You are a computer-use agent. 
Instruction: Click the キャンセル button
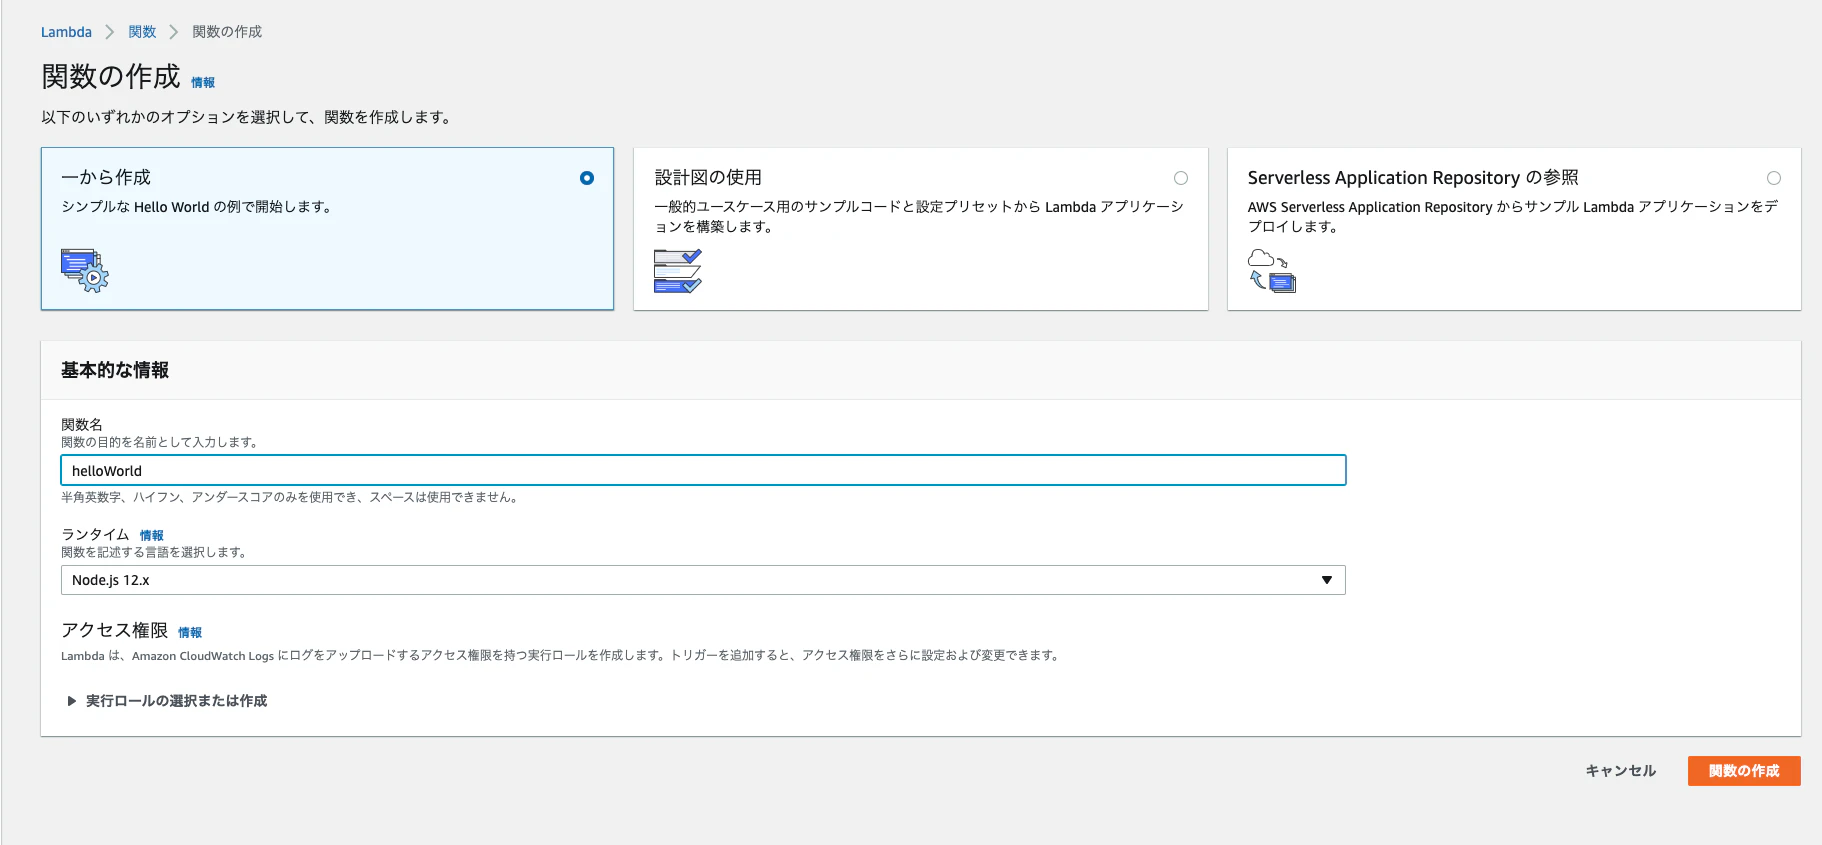pyautogui.click(x=1621, y=771)
